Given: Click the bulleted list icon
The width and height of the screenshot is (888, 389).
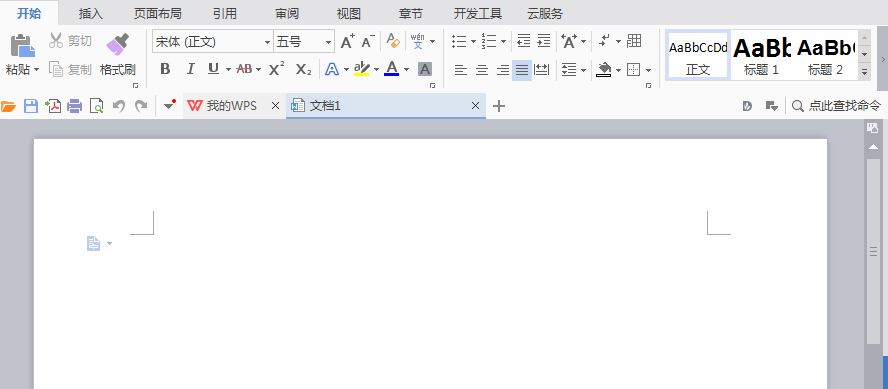Looking at the screenshot, I should tap(459, 41).
